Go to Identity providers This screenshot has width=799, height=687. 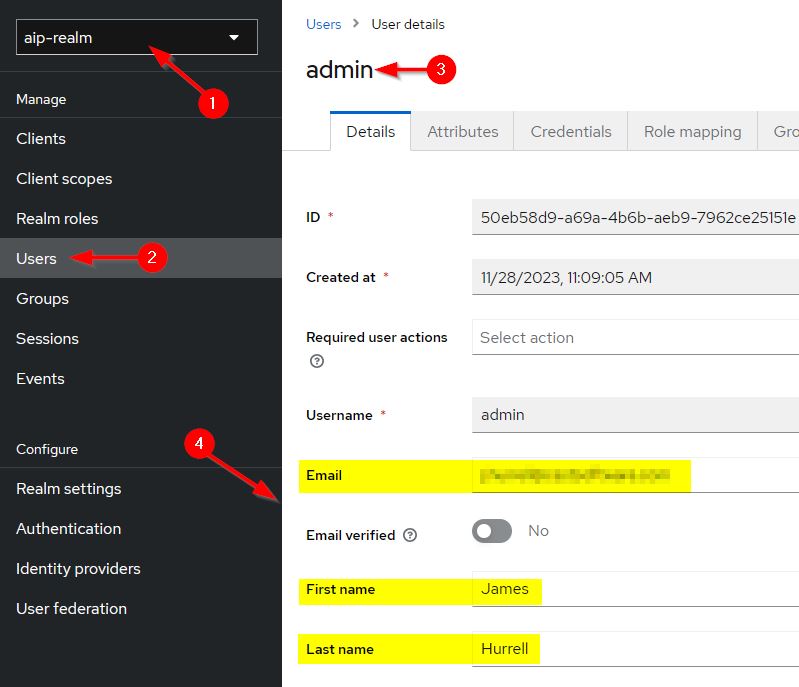[x=78, y=569]
